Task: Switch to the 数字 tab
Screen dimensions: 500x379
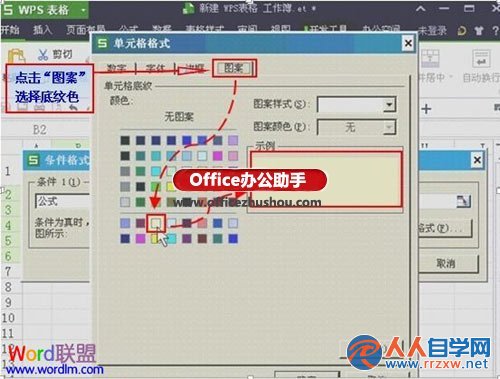Action: pos(117,69)
